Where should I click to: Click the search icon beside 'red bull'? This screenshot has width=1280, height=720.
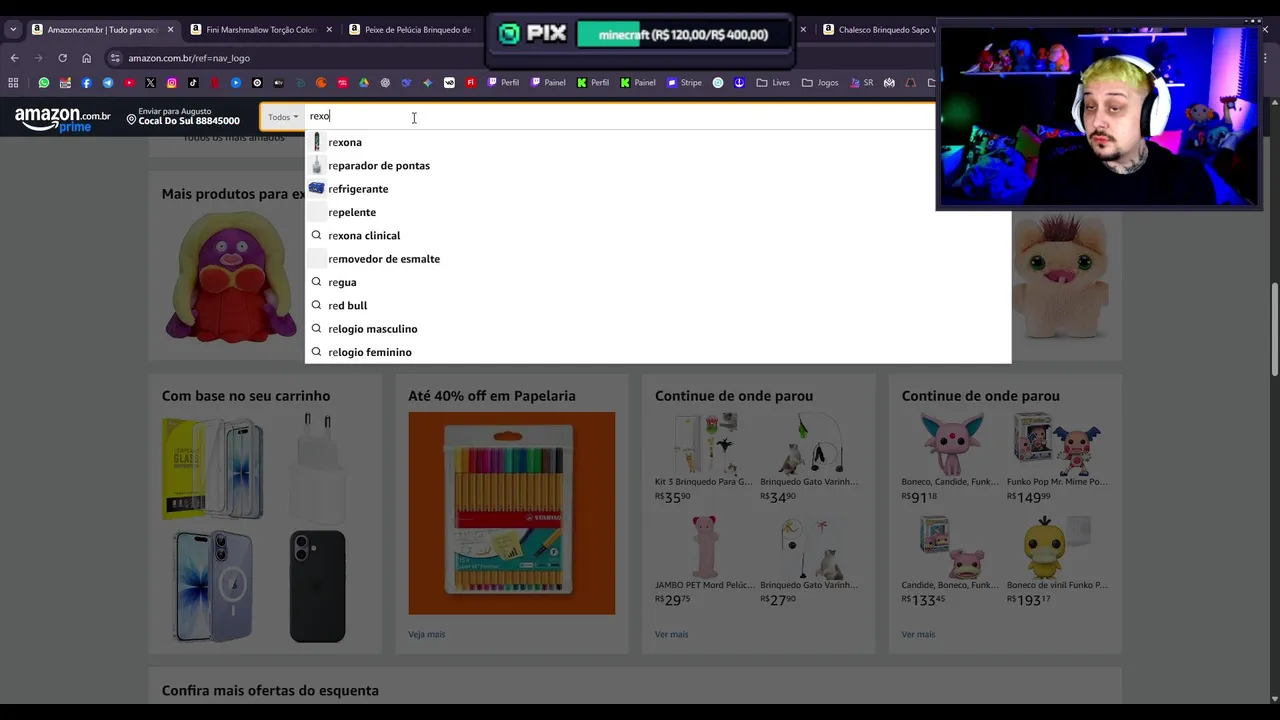tap(316, 305)
